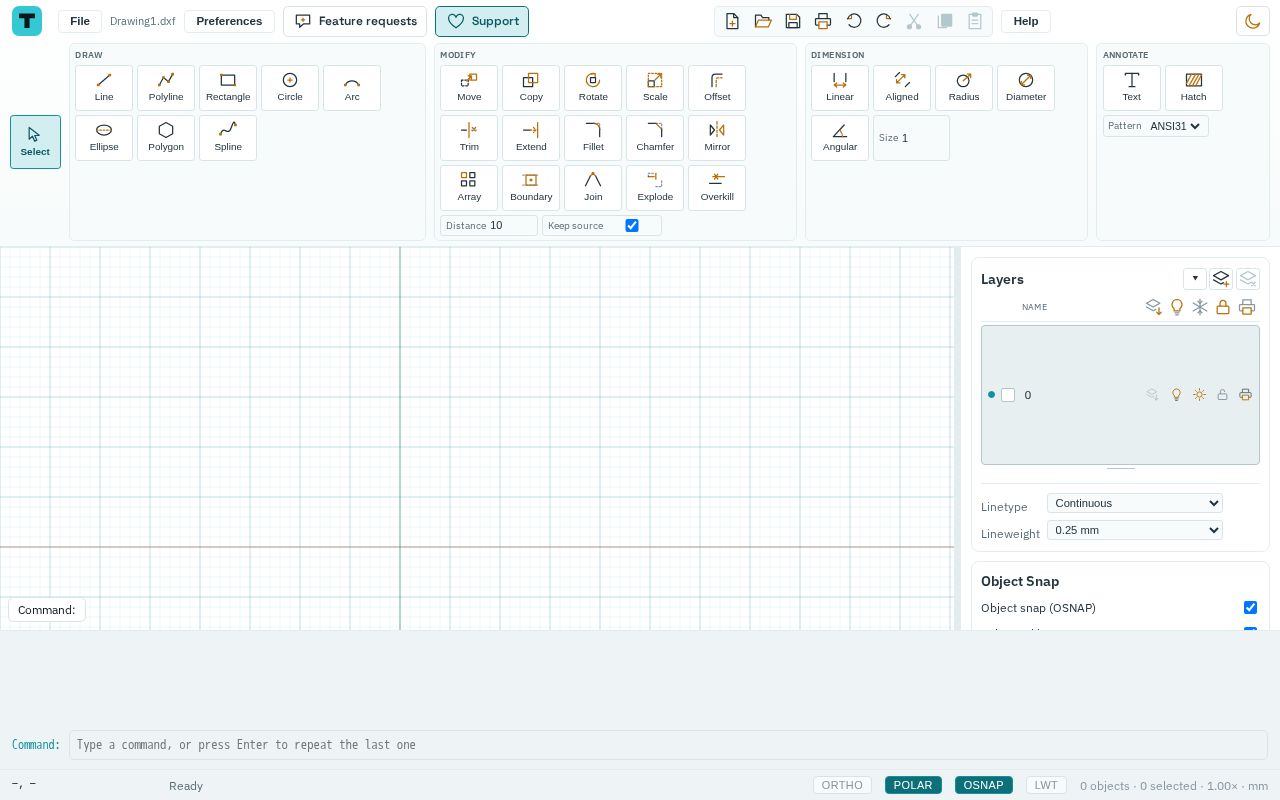
Task: Select the Rotate tool
Action: (x=593, y=88)
